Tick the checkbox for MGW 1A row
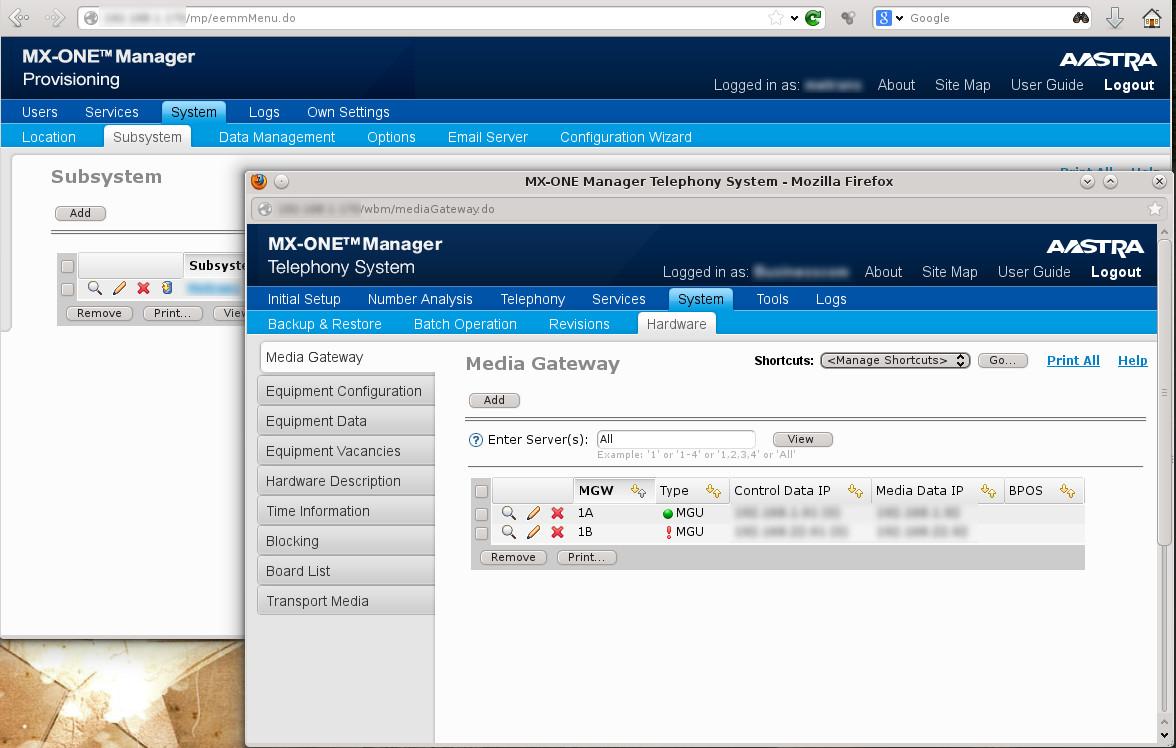The height and width of the screenshot is (748, 1176). (482, 514)
